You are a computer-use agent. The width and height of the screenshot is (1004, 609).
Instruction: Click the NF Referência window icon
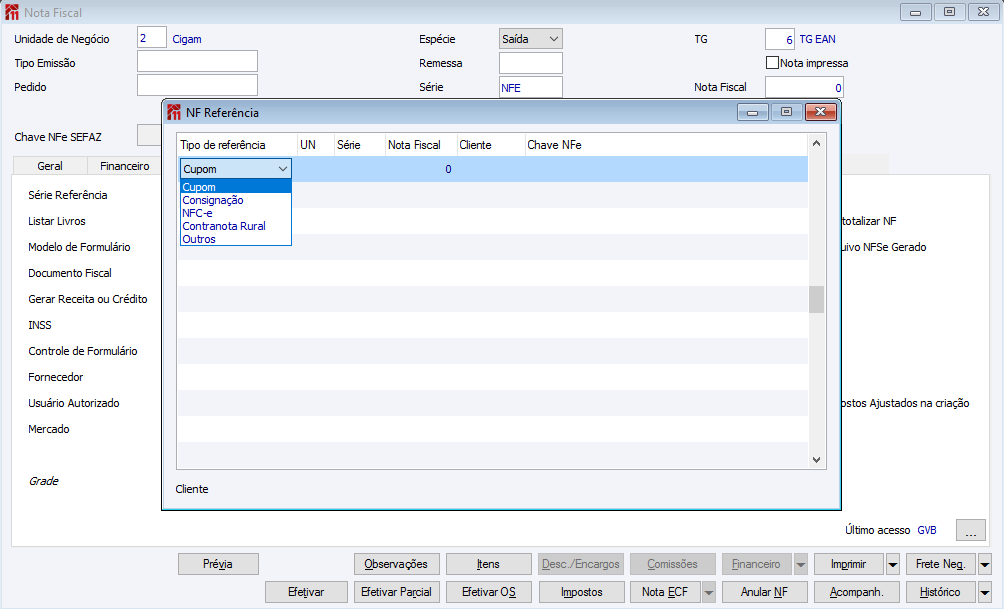[174, 113]
